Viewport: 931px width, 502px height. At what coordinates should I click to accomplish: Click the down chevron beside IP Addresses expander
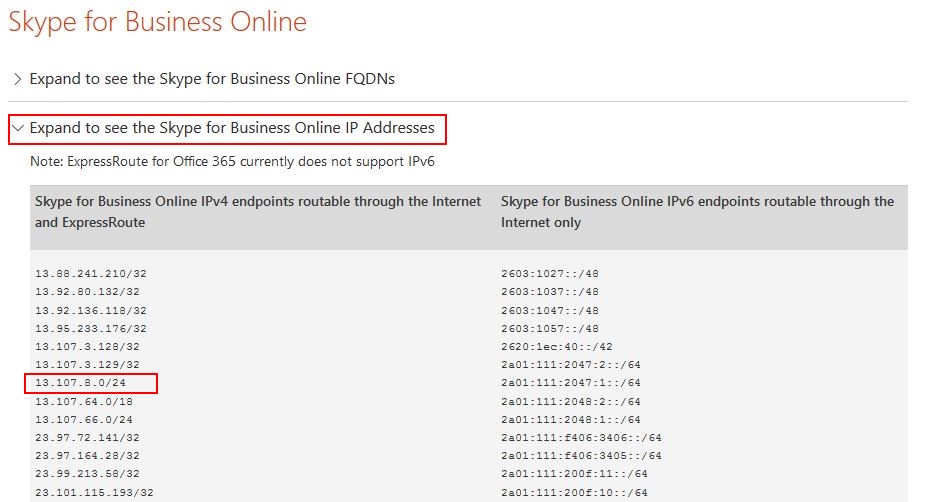pyautogui.click(x=17, y=128)
